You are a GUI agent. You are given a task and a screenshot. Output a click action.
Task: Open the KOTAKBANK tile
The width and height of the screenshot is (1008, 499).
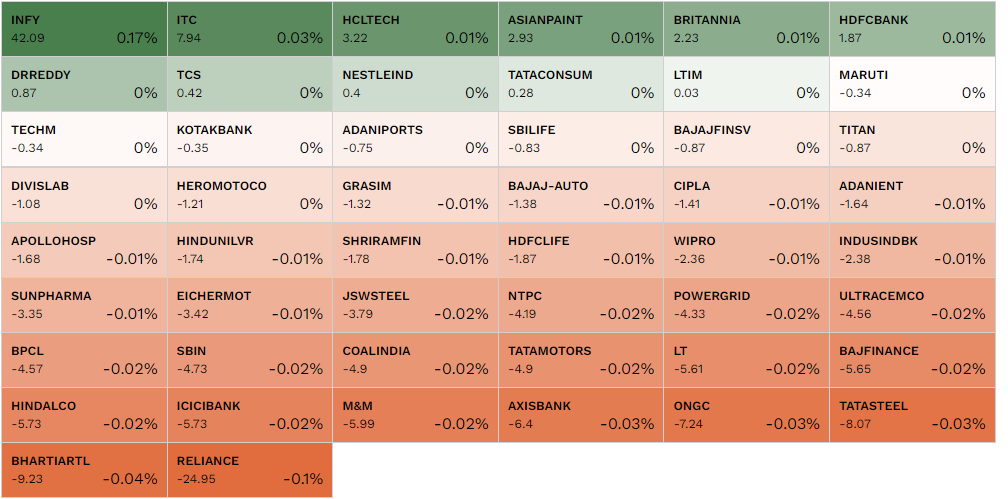point(249,139)
